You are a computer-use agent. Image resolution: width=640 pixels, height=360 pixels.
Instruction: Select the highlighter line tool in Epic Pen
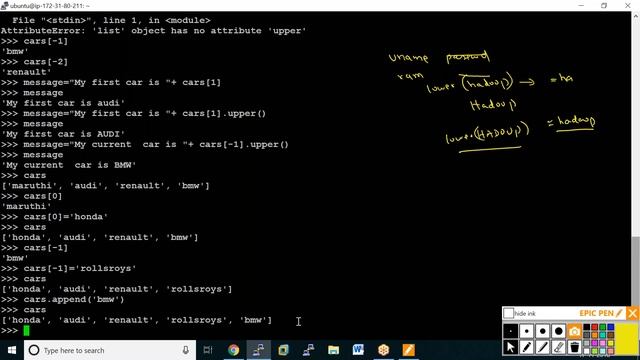point(542,347)
